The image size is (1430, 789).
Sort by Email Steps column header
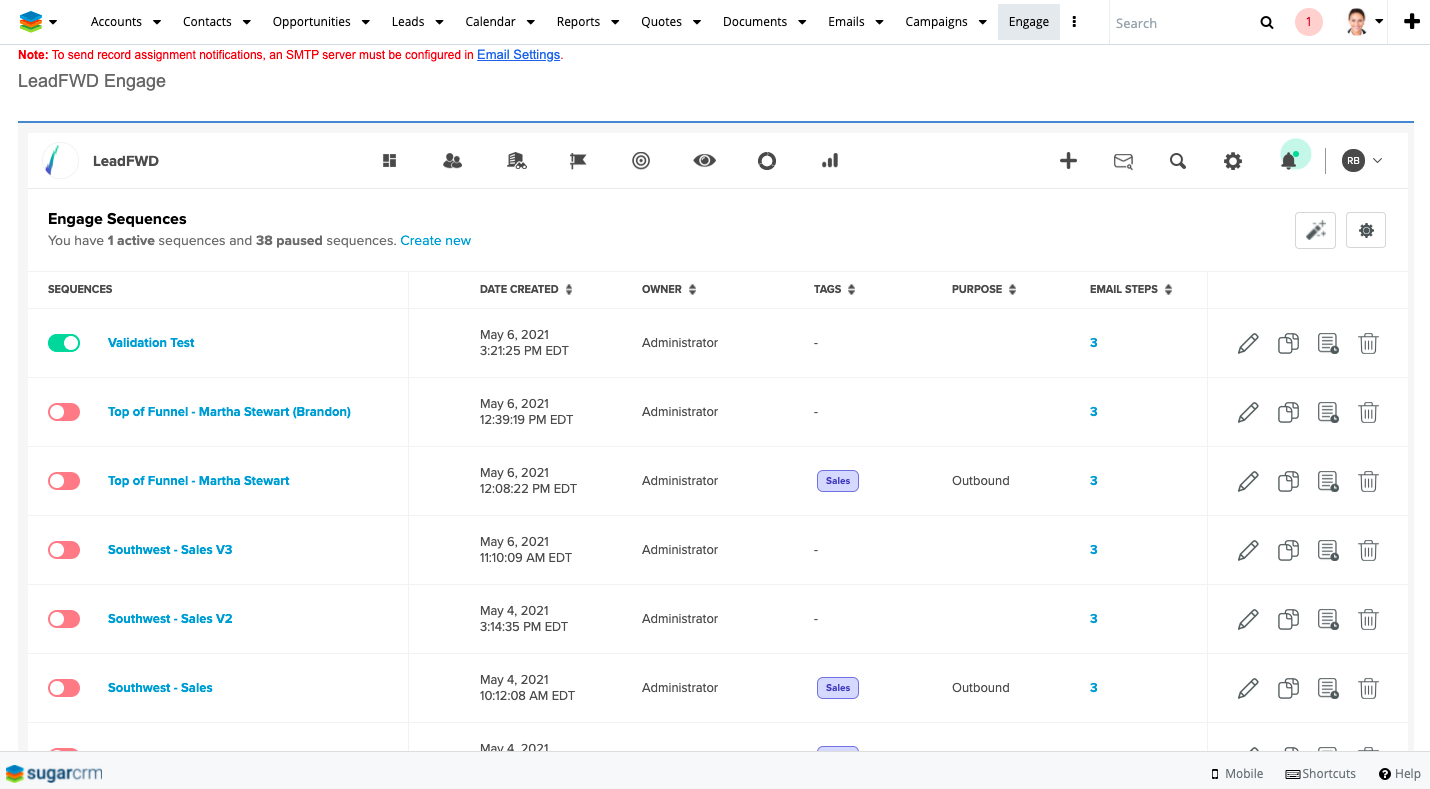click(x=1131, y=289)
